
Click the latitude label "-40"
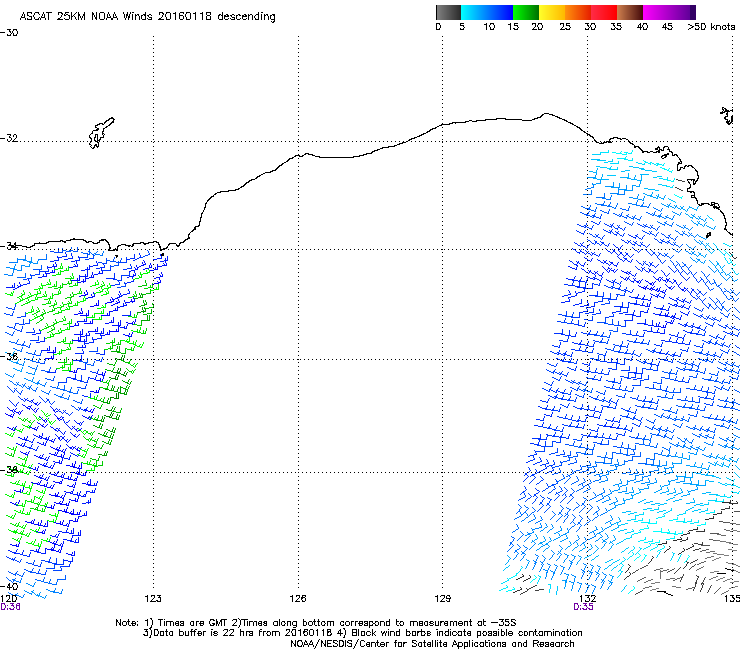click(9, 586)
